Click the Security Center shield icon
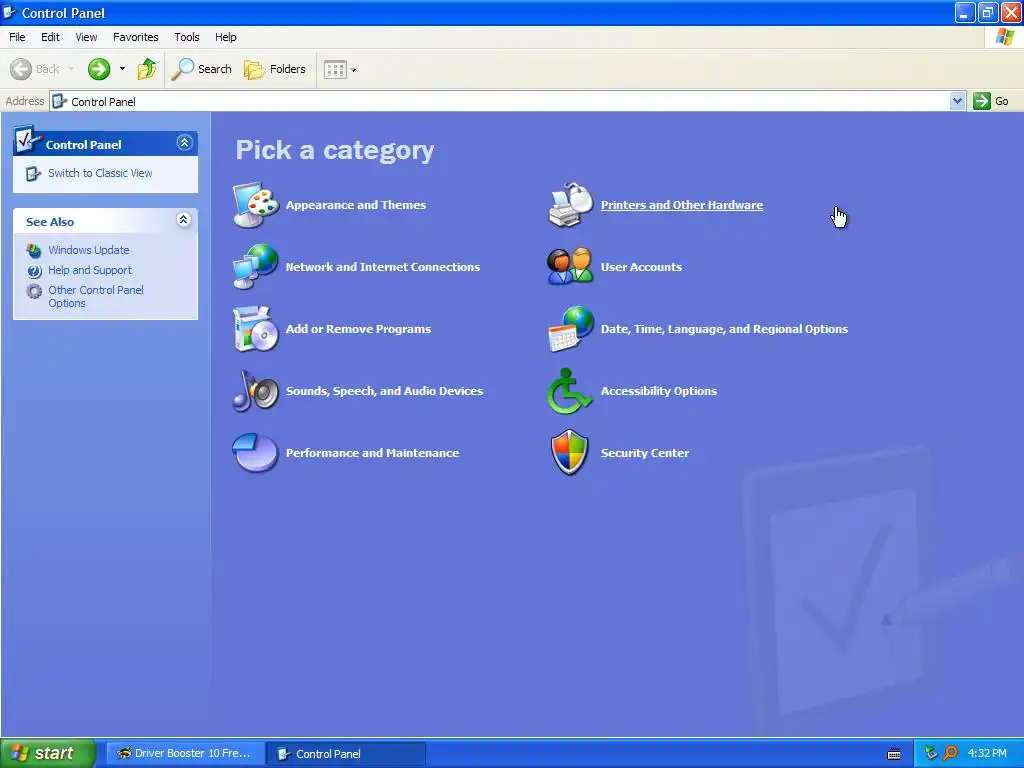The image size is (1024, 768). 569,452
